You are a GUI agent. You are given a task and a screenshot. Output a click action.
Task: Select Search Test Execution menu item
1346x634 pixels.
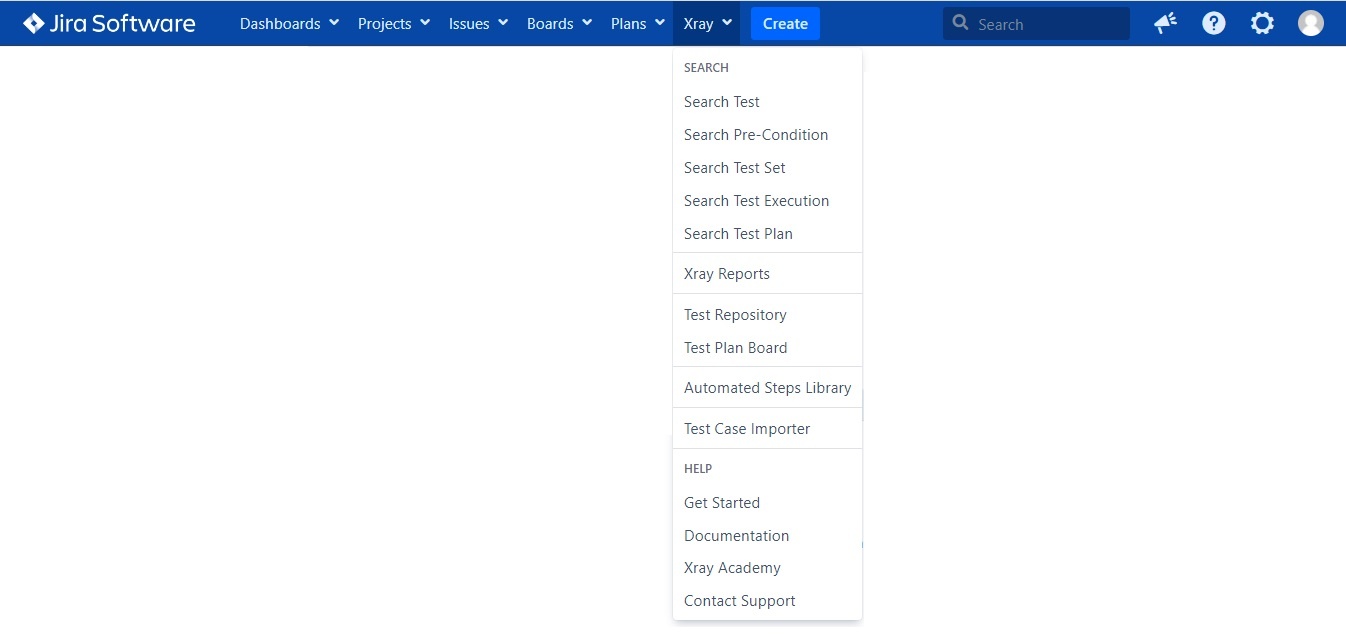click(x=767, y=201)
